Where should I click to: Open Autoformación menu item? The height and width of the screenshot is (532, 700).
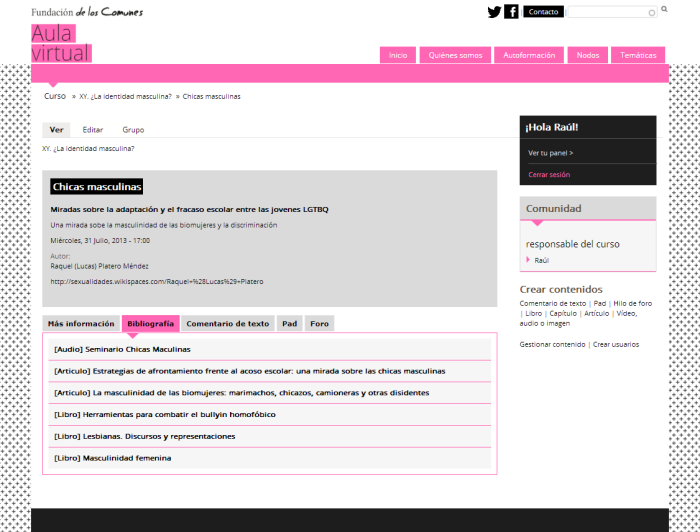click(x=529, y=55)
